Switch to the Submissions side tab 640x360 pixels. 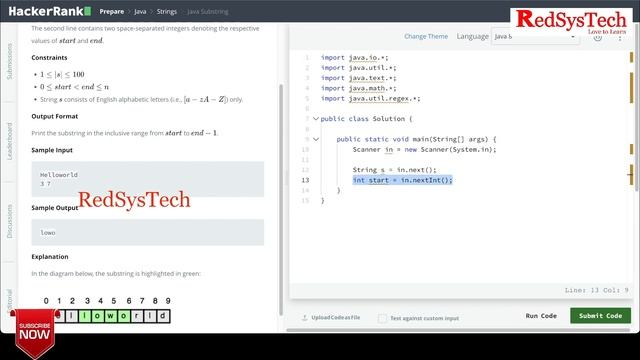9,61
